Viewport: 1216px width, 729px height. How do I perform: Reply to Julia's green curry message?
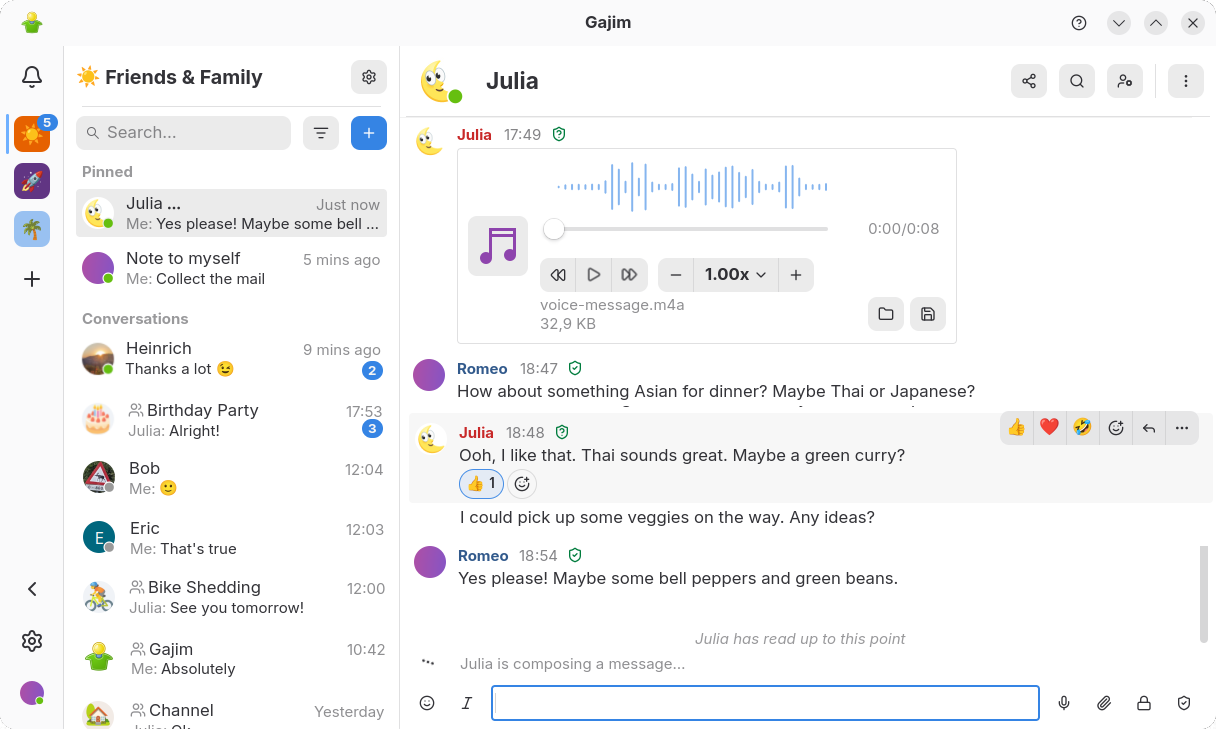1148,427
